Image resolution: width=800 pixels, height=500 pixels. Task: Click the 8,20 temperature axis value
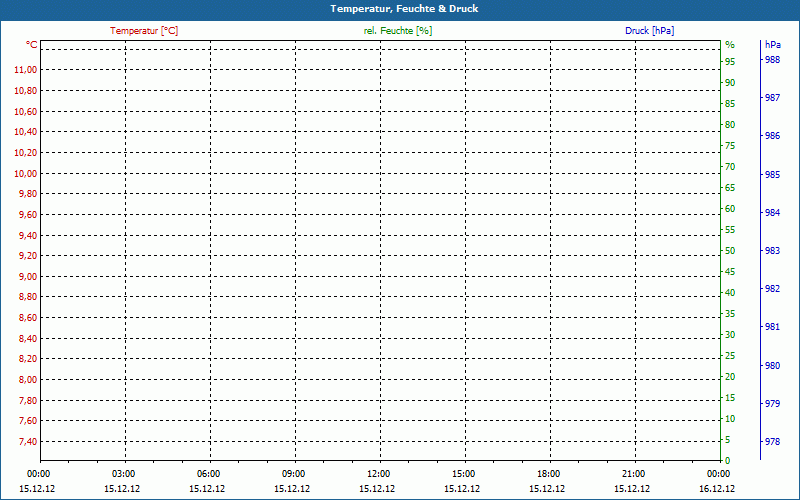click(x=28, y=359)
